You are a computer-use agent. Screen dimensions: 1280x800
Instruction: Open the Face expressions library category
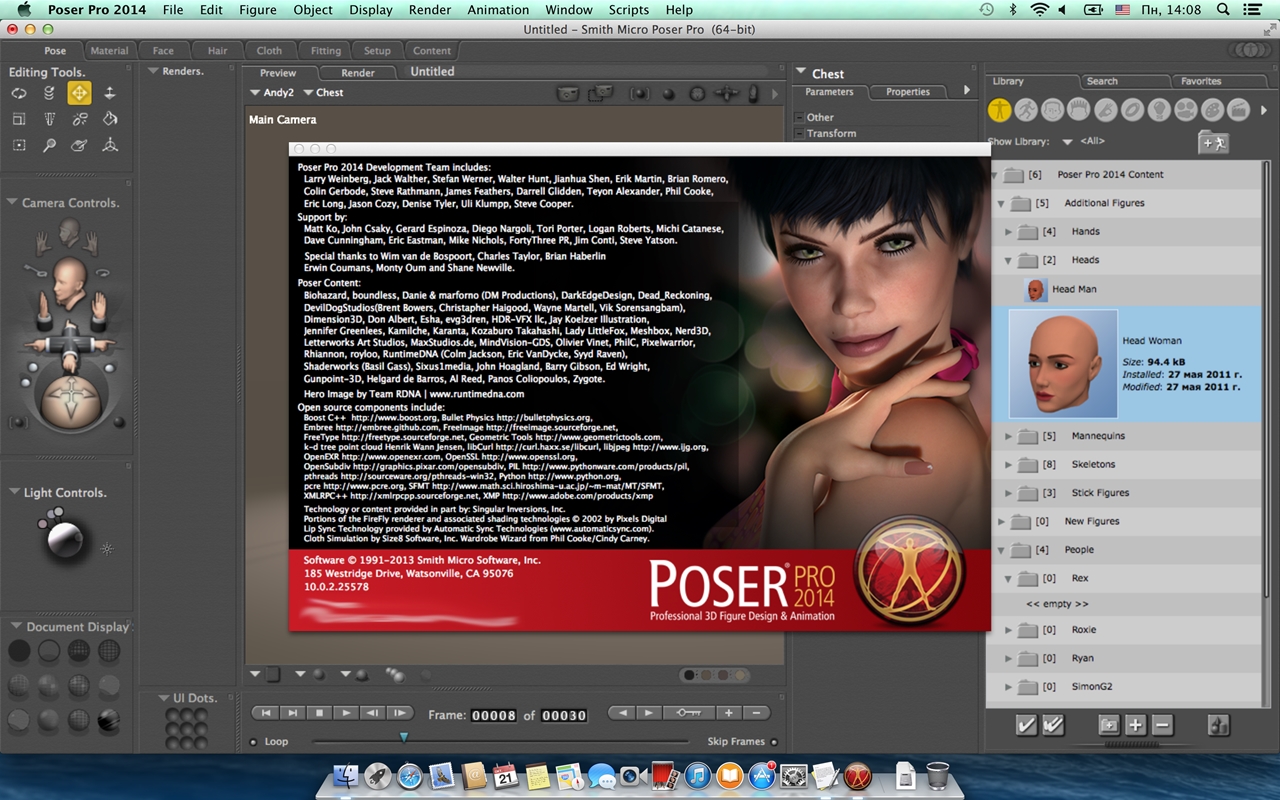(x=1052, y=110)
